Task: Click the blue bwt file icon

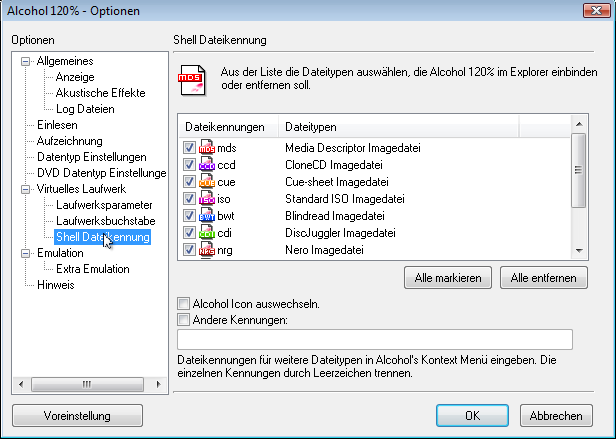Action: click(x=207, y=216)
